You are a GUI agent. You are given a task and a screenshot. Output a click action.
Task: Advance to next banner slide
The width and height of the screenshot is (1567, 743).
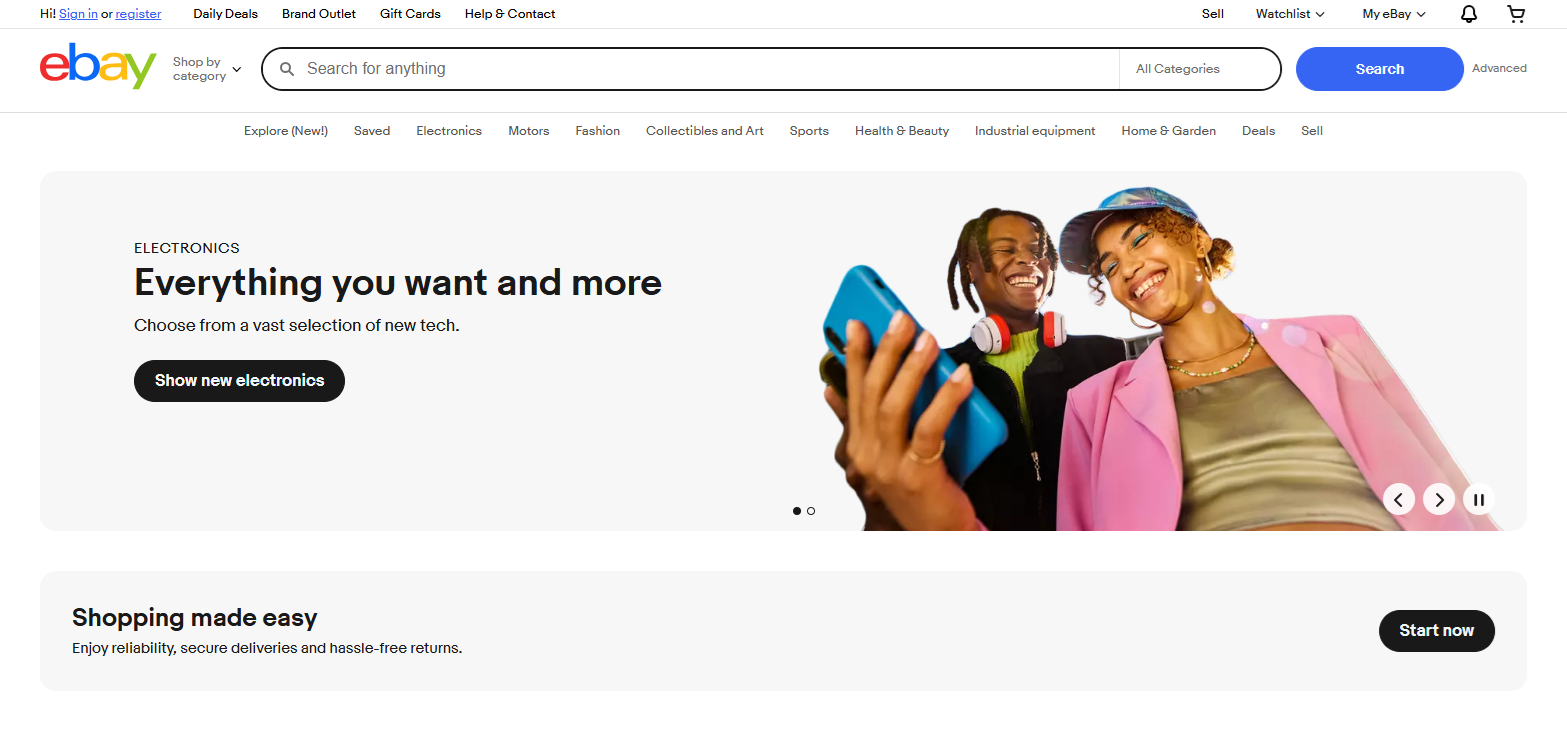[1438, 499]
